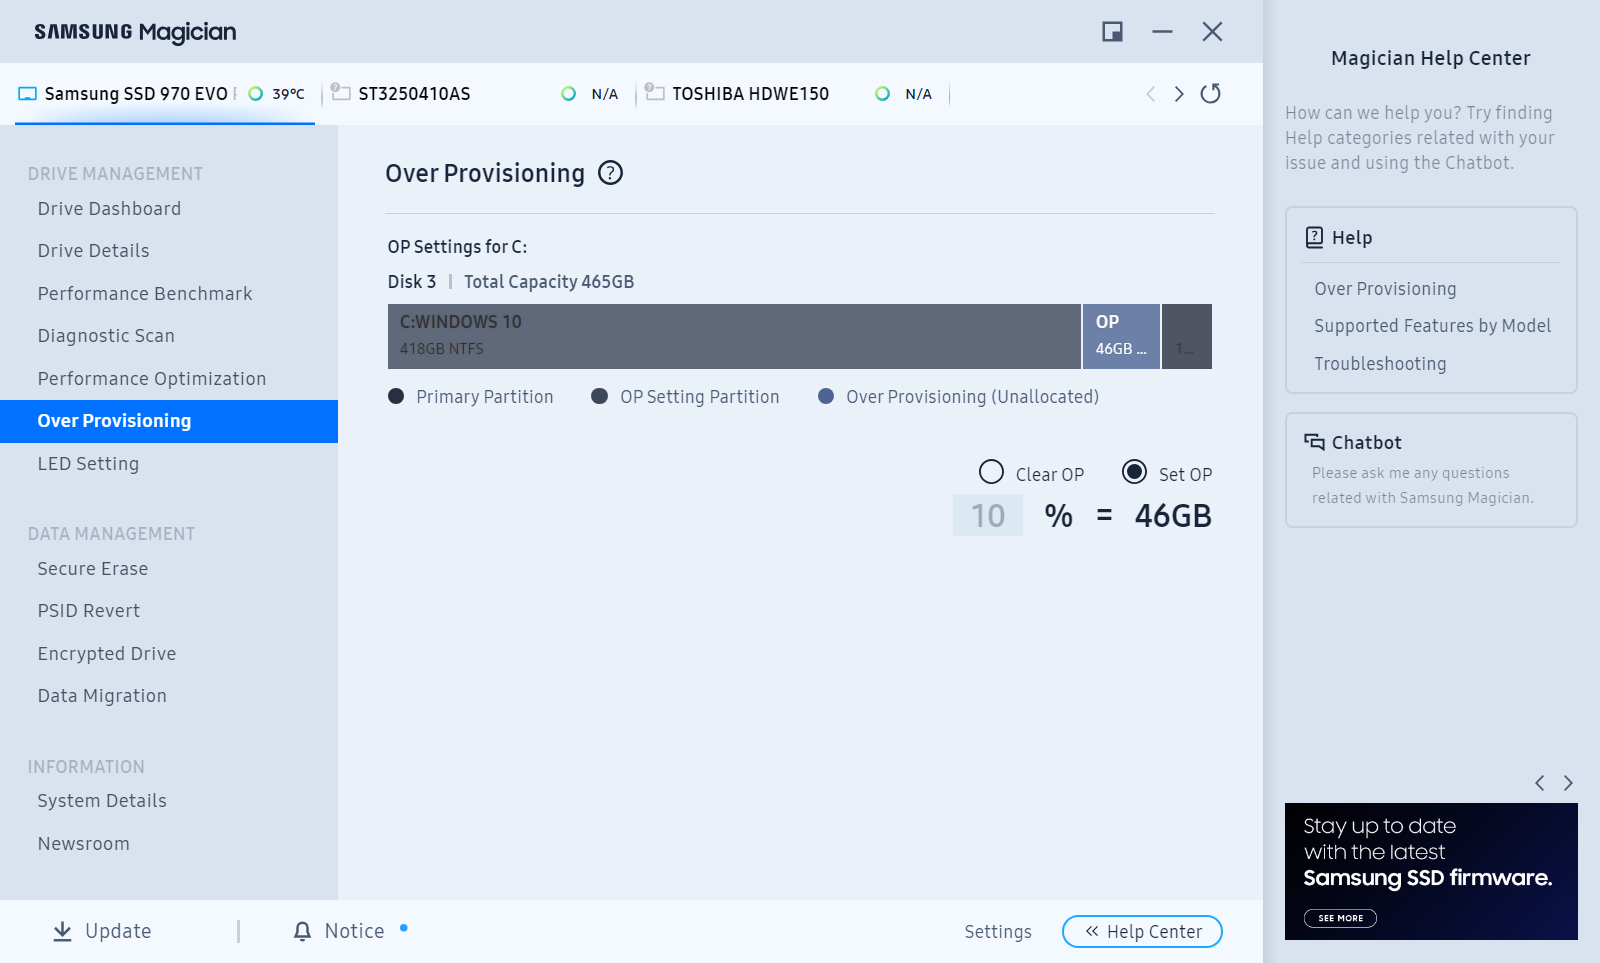Minimize the Samsung Magician window
The width and height of the screenshot is (1600, 963).
point(1162,32)
